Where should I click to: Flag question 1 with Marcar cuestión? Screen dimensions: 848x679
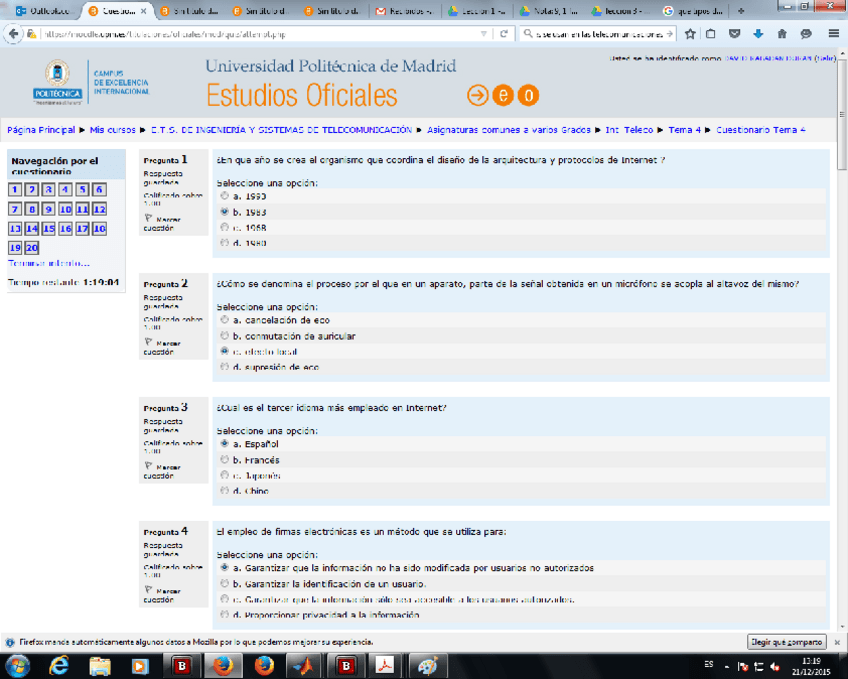tap(162, 223)
